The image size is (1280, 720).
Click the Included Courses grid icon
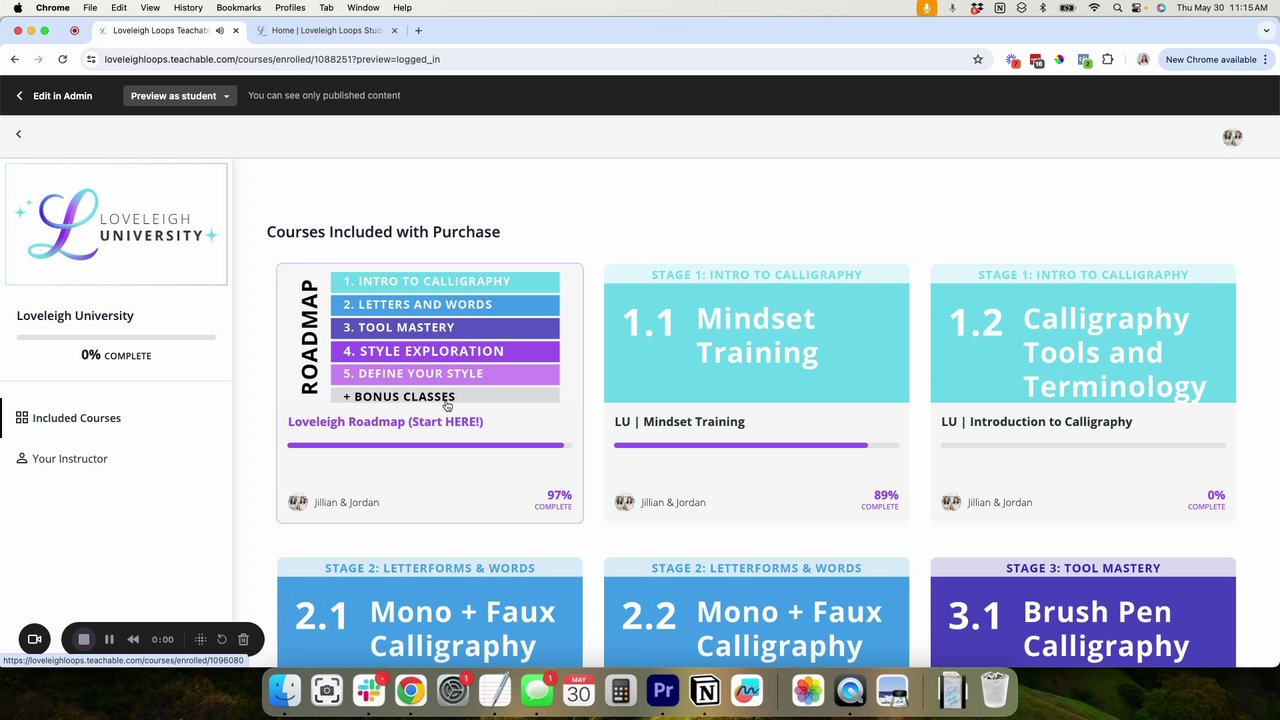coord(22,418)
